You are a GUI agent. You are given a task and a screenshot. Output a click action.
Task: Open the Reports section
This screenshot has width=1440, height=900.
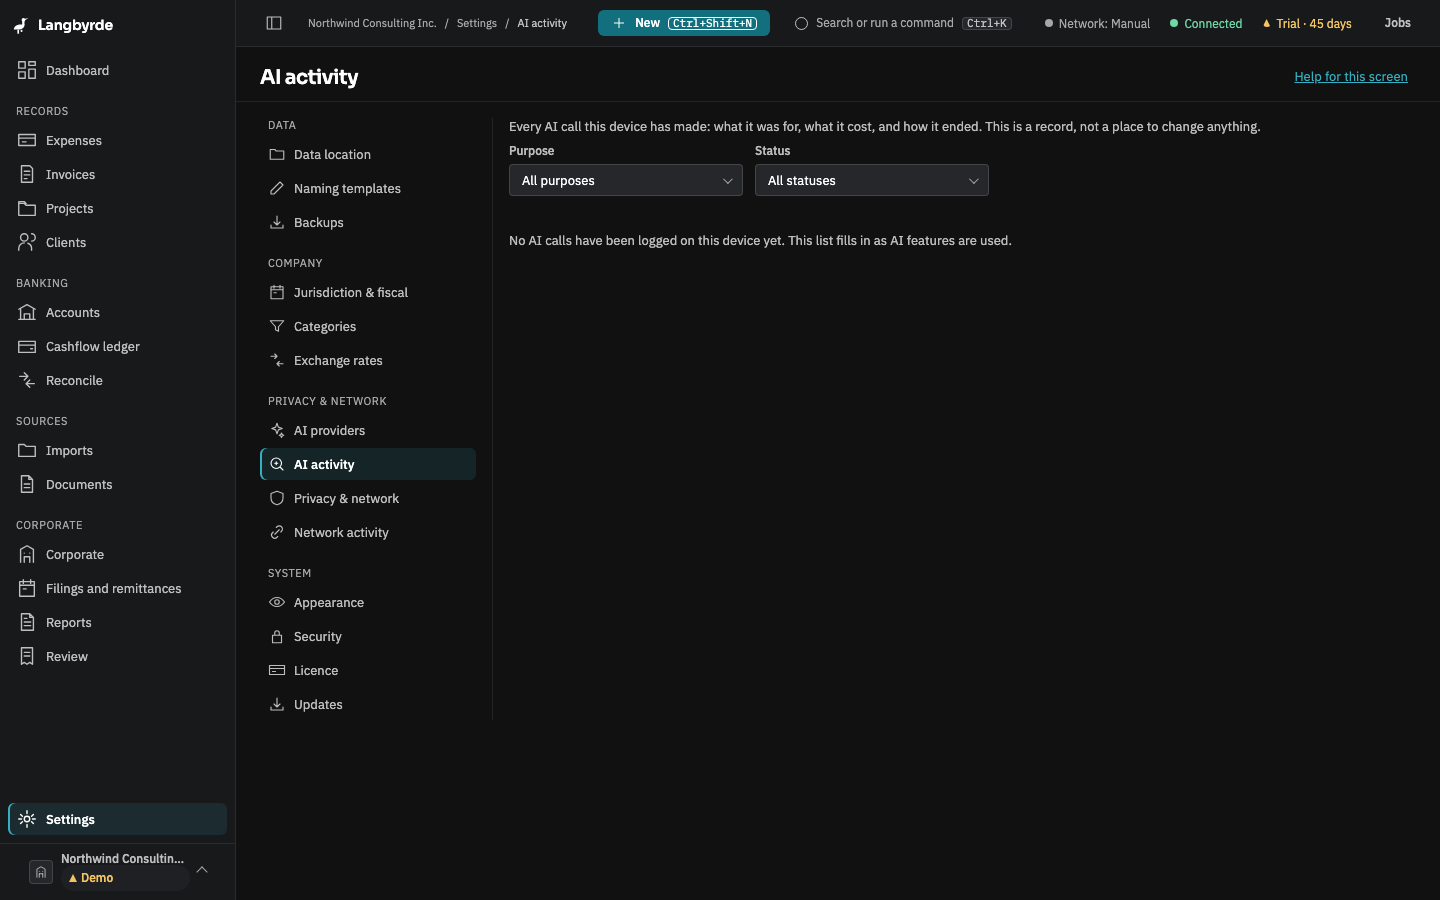point(118,623)
